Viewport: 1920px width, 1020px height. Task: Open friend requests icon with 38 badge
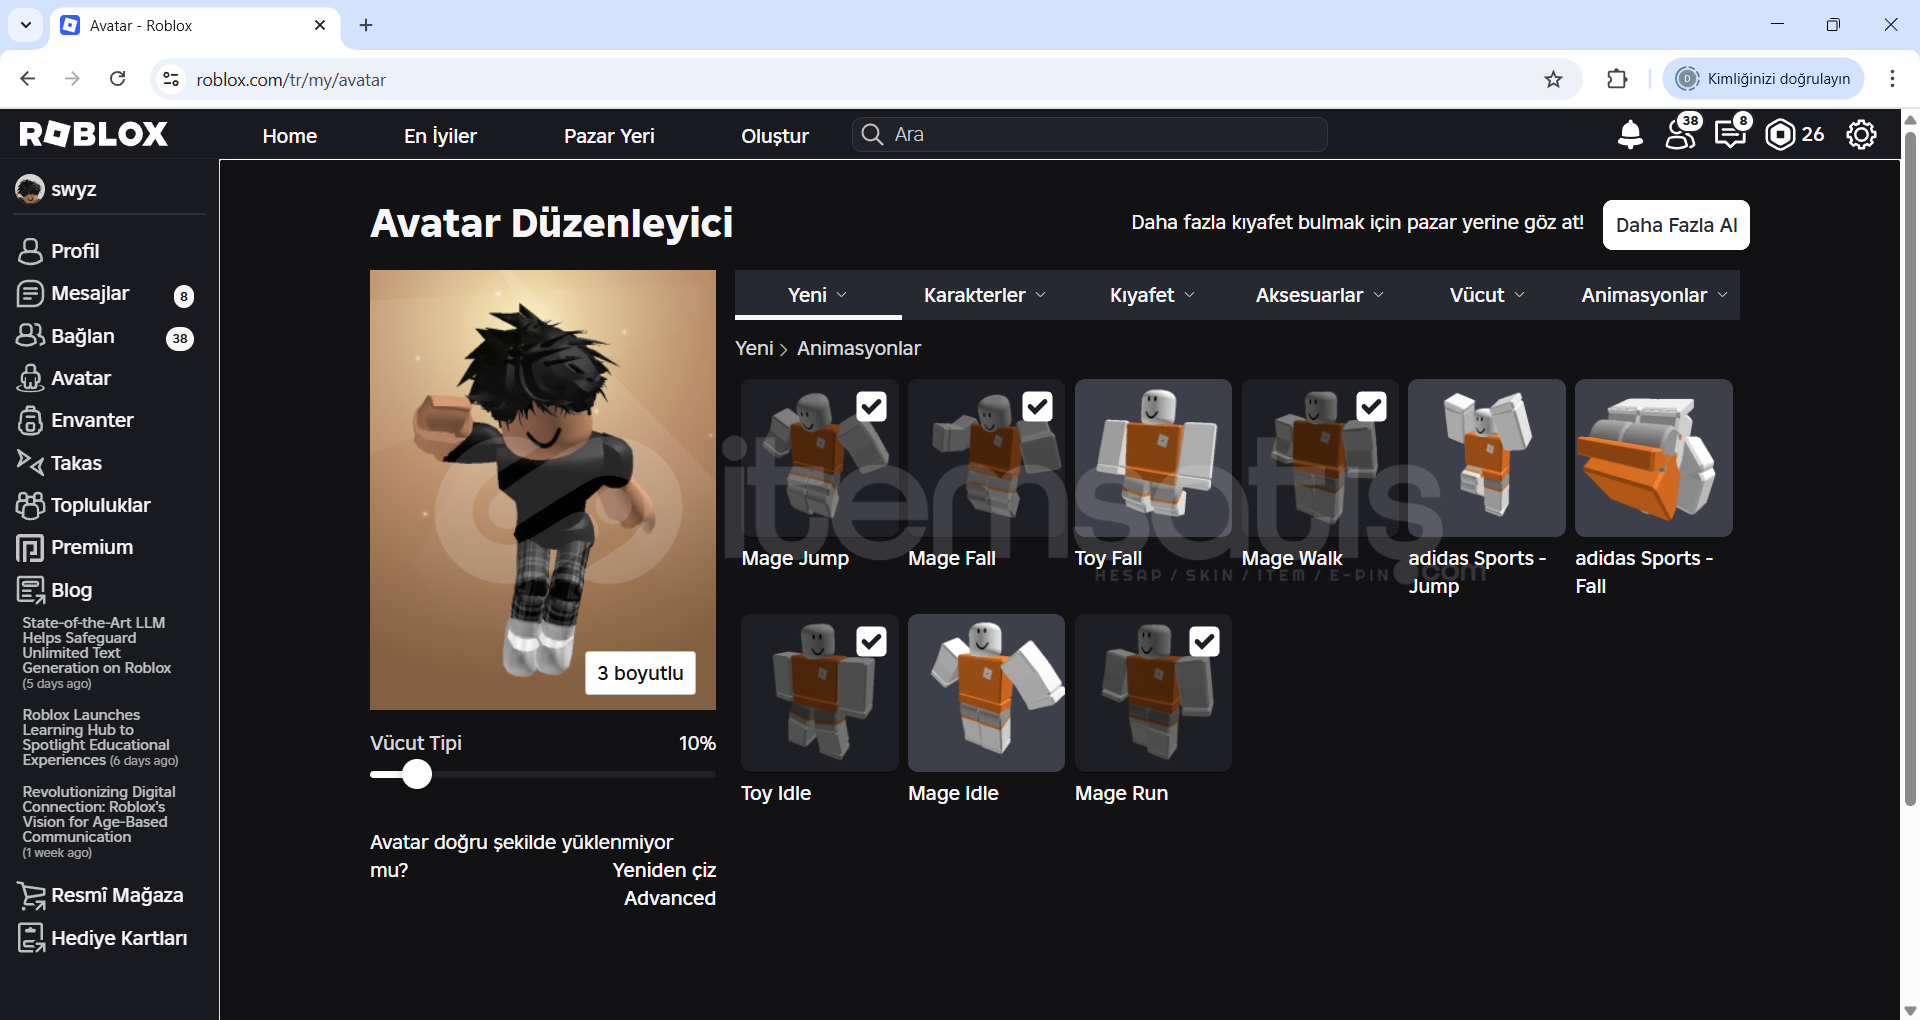(x=1682, y=133)
